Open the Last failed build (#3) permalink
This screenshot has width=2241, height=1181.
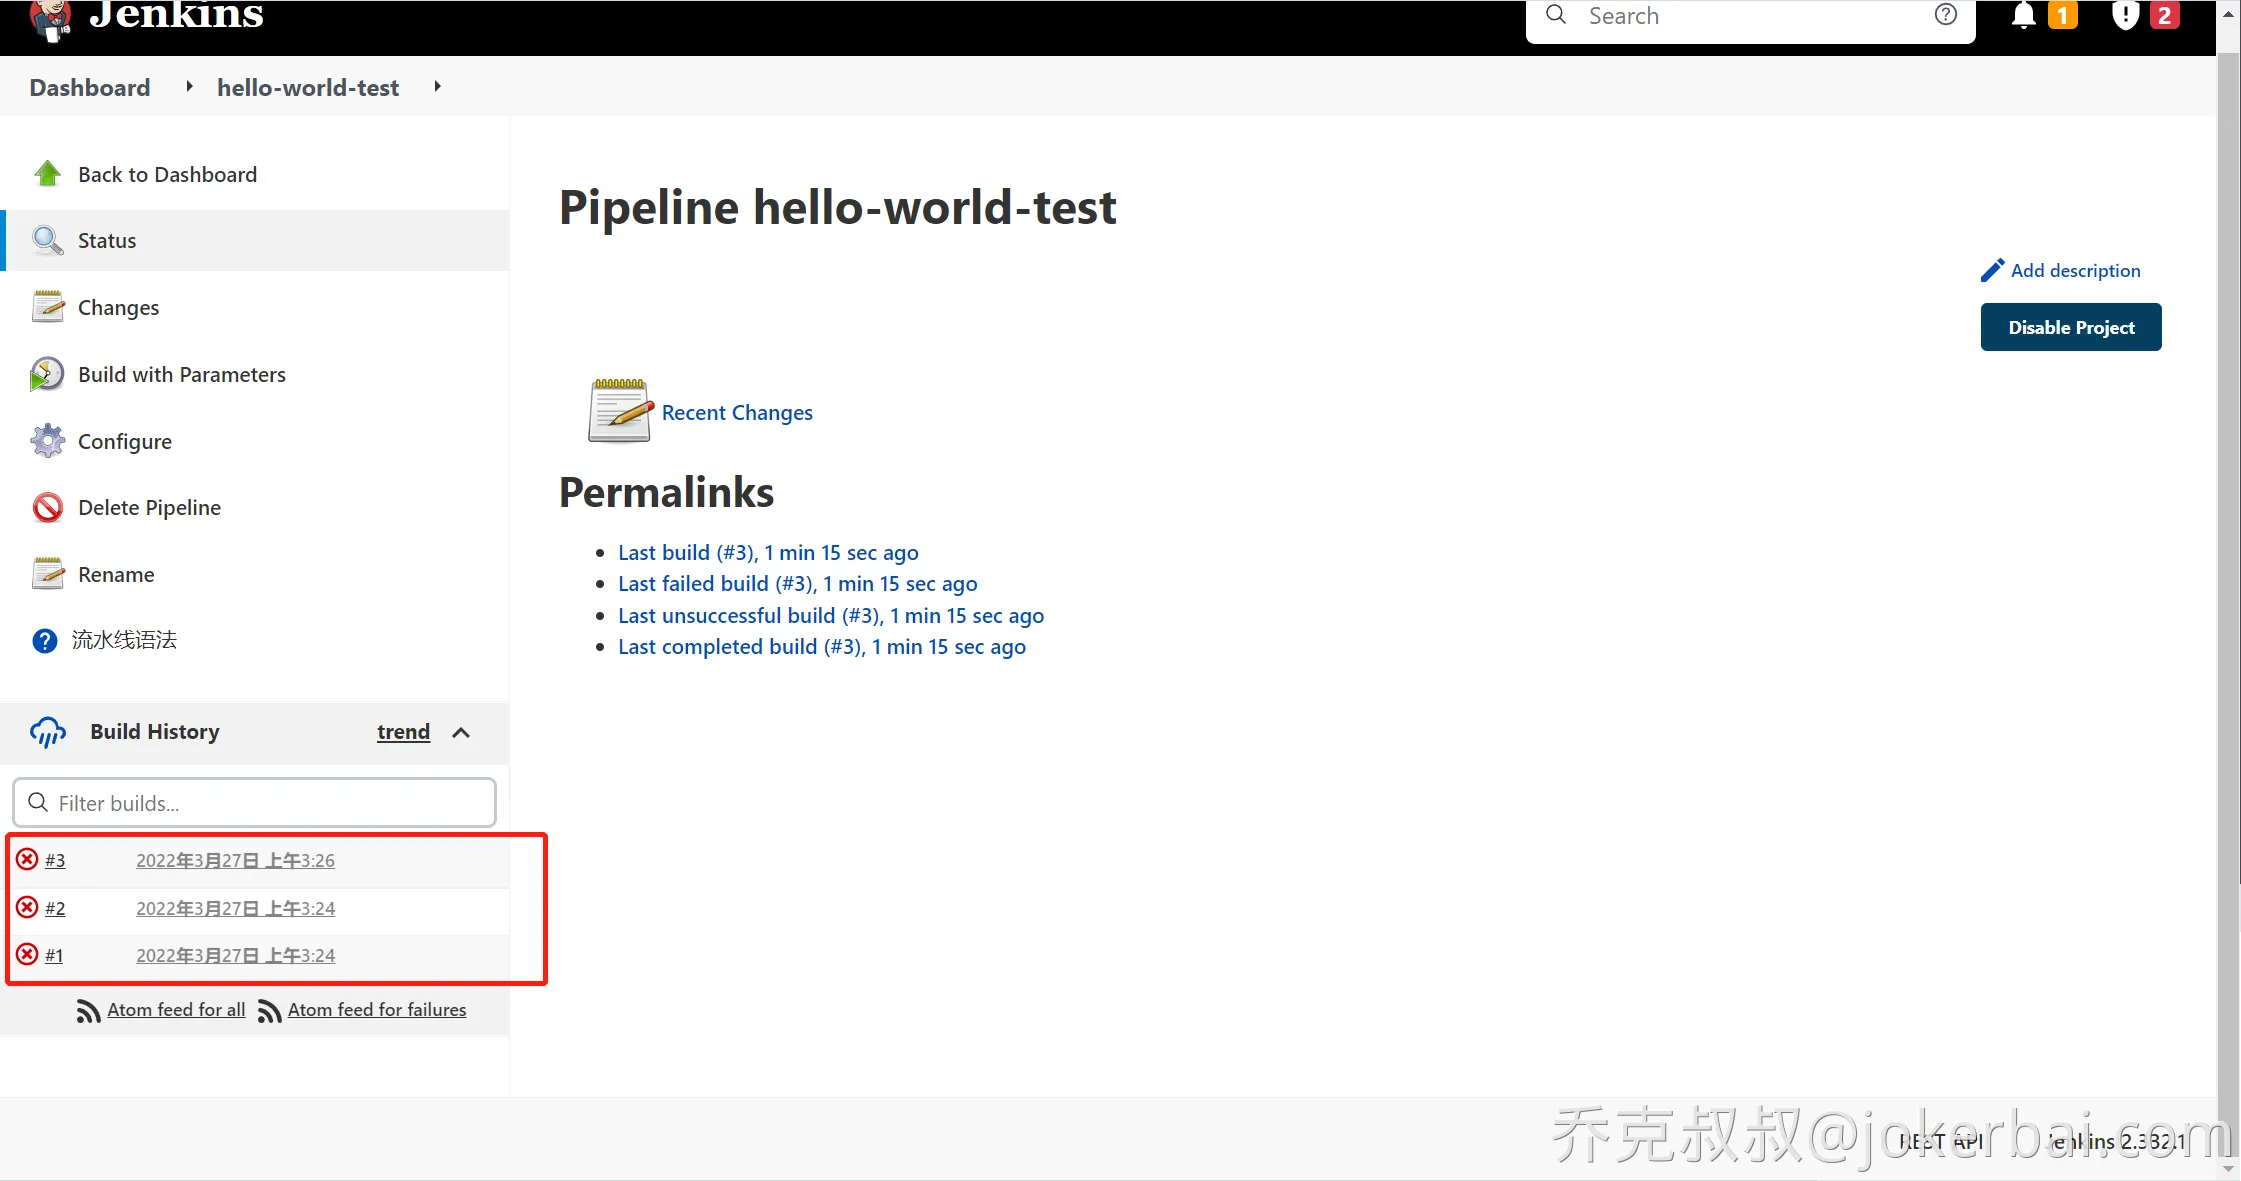798,583
